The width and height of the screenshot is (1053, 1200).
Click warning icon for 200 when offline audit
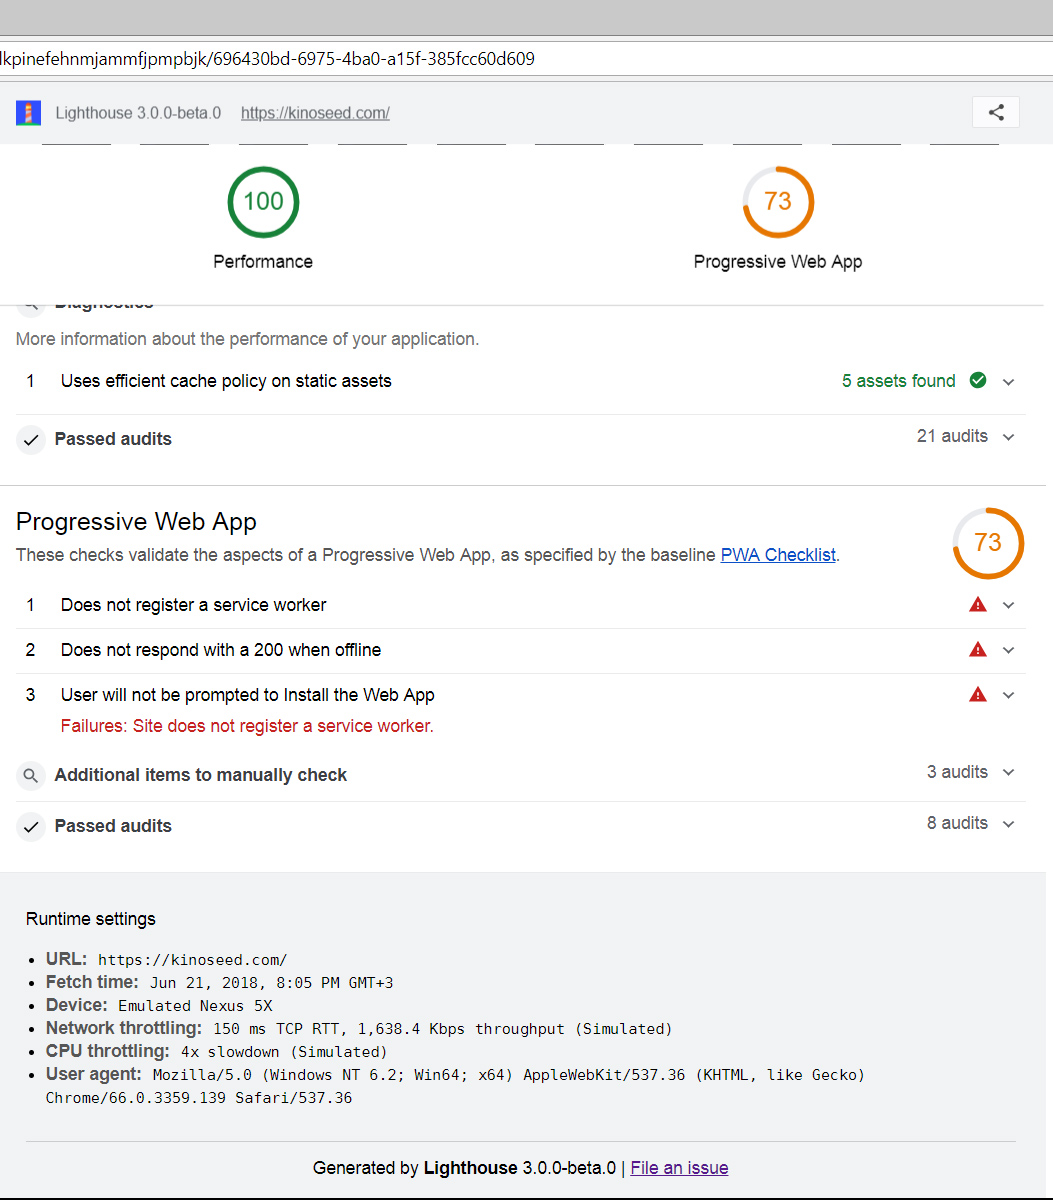[978, 649]
